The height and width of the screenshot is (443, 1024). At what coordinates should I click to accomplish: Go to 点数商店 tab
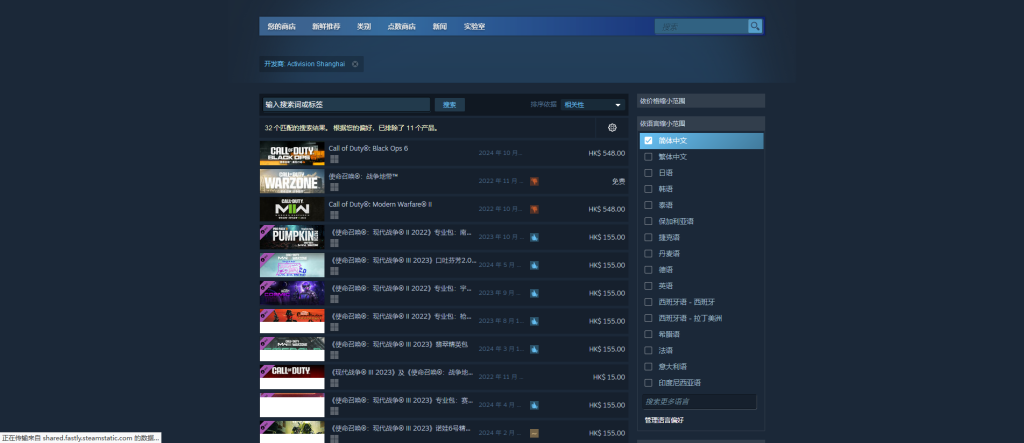[x=401, y=27]
